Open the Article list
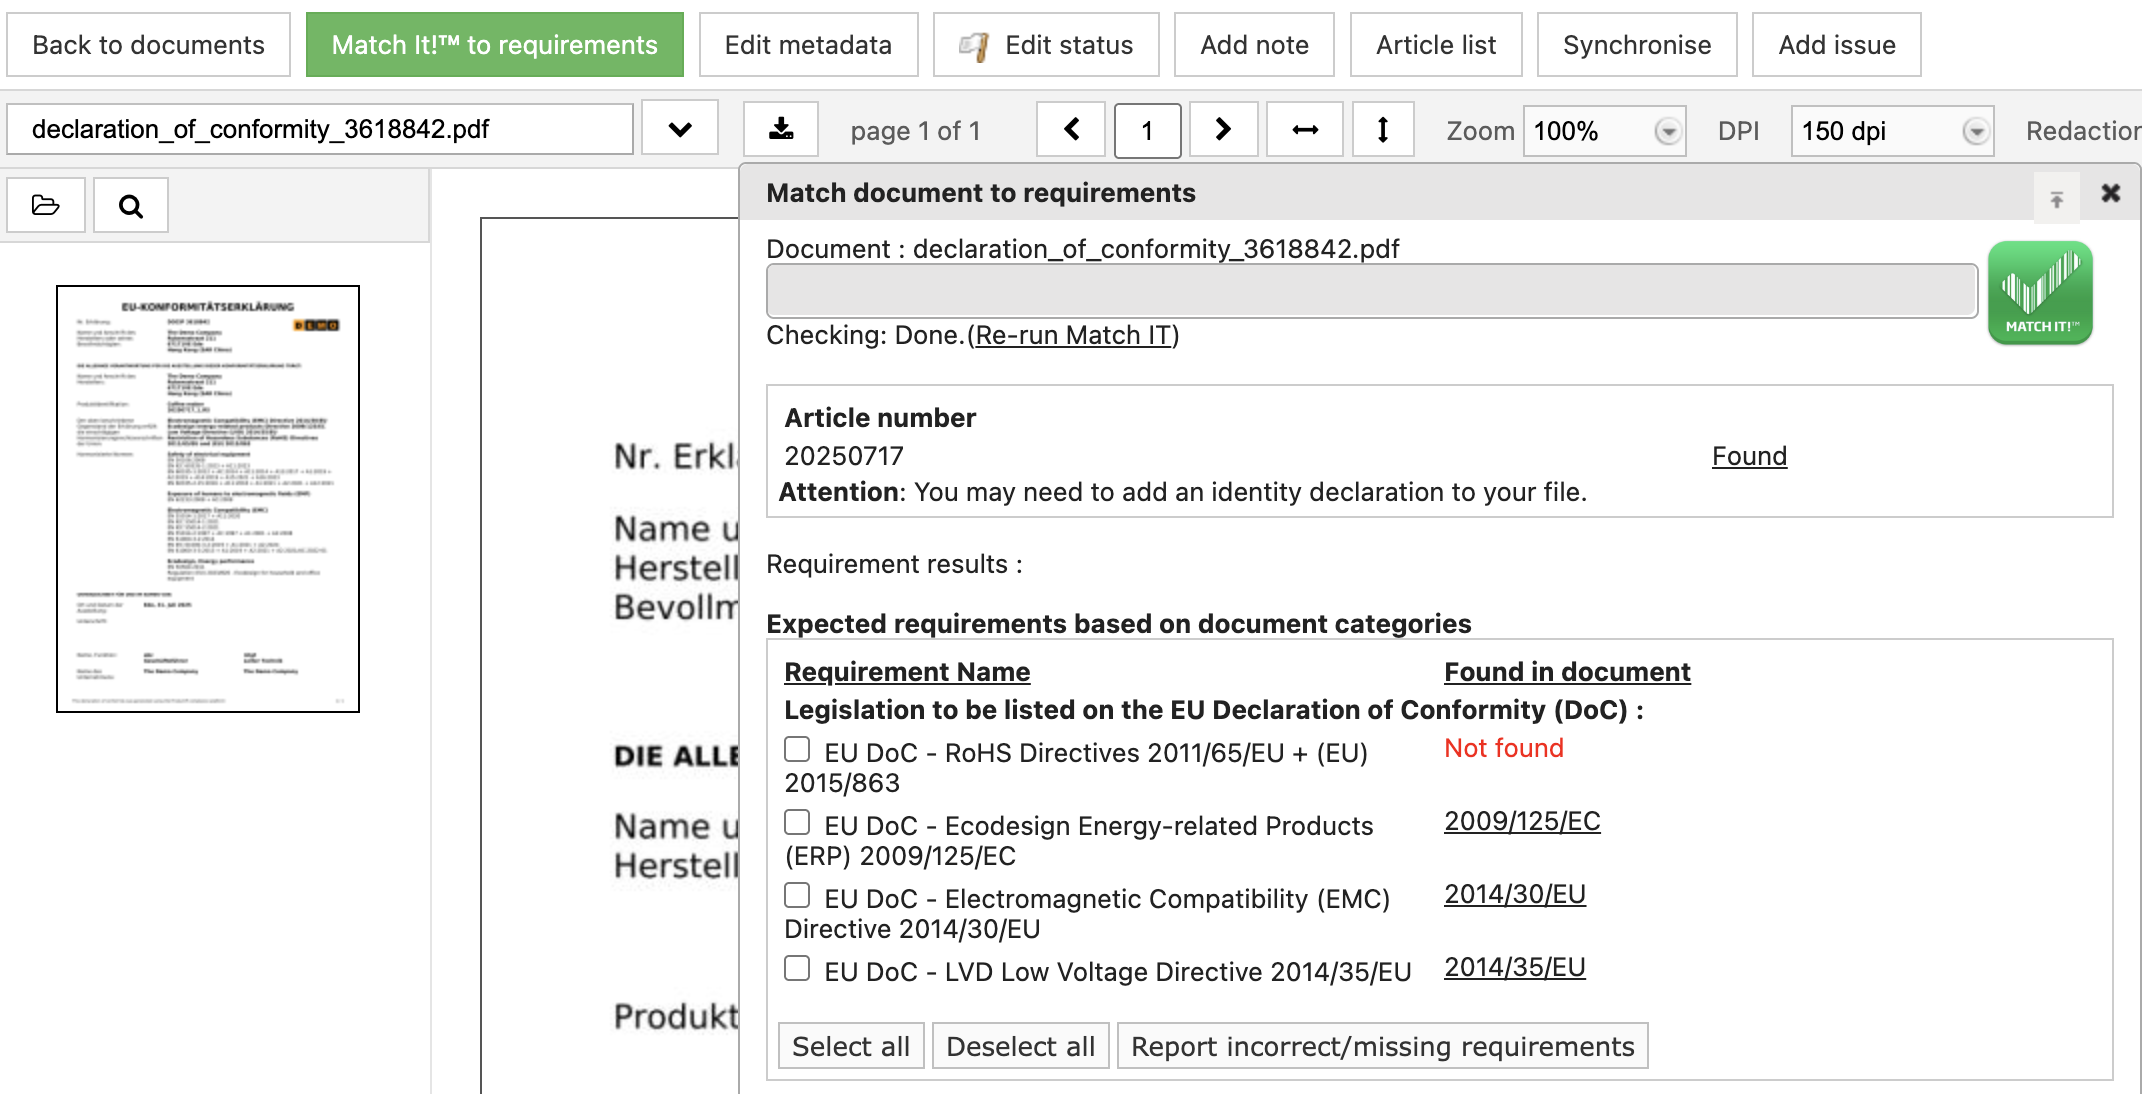The height and width of the screenshot is (1094, 2142). (1436, 45)
